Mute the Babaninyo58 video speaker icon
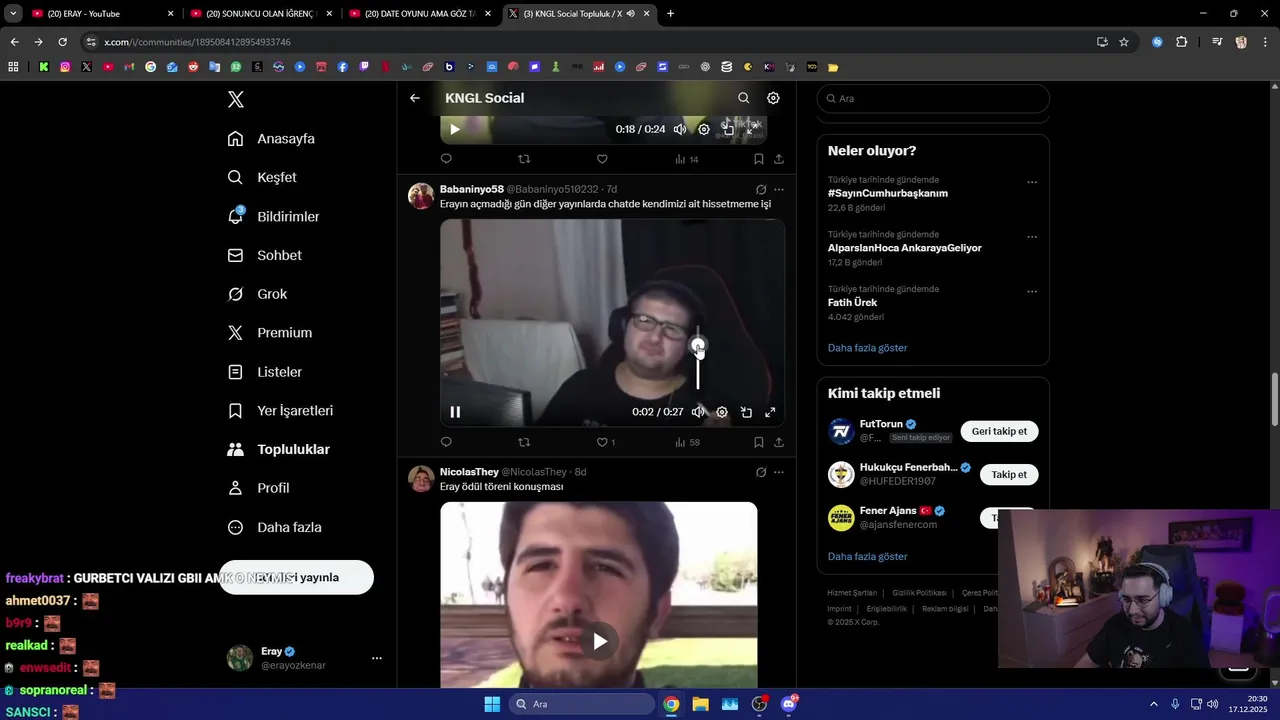 698,412
